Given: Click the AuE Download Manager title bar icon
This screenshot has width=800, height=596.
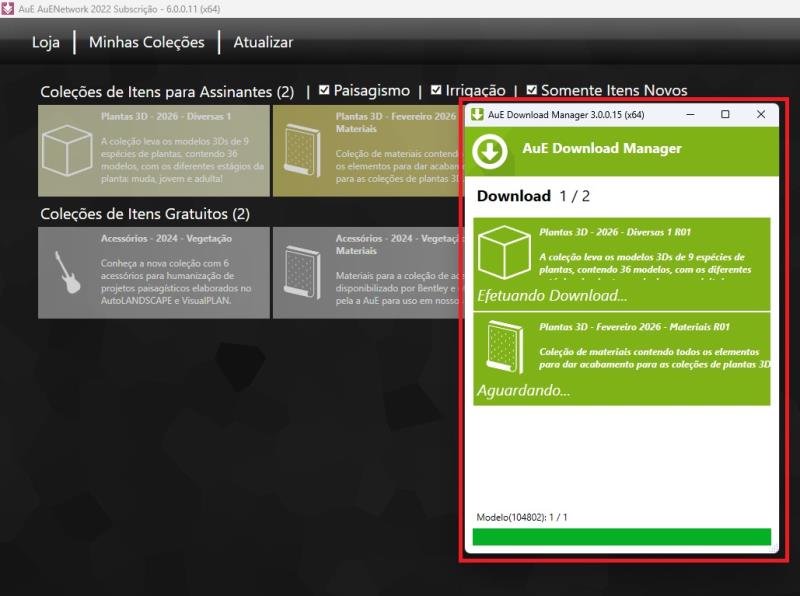Looking at the screenshot, I should click(x=478, y=115).
